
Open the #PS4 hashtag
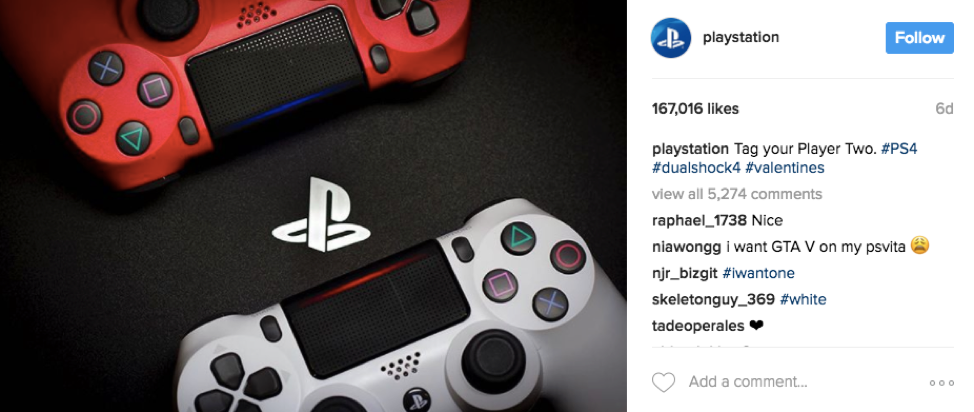[899, 149]
